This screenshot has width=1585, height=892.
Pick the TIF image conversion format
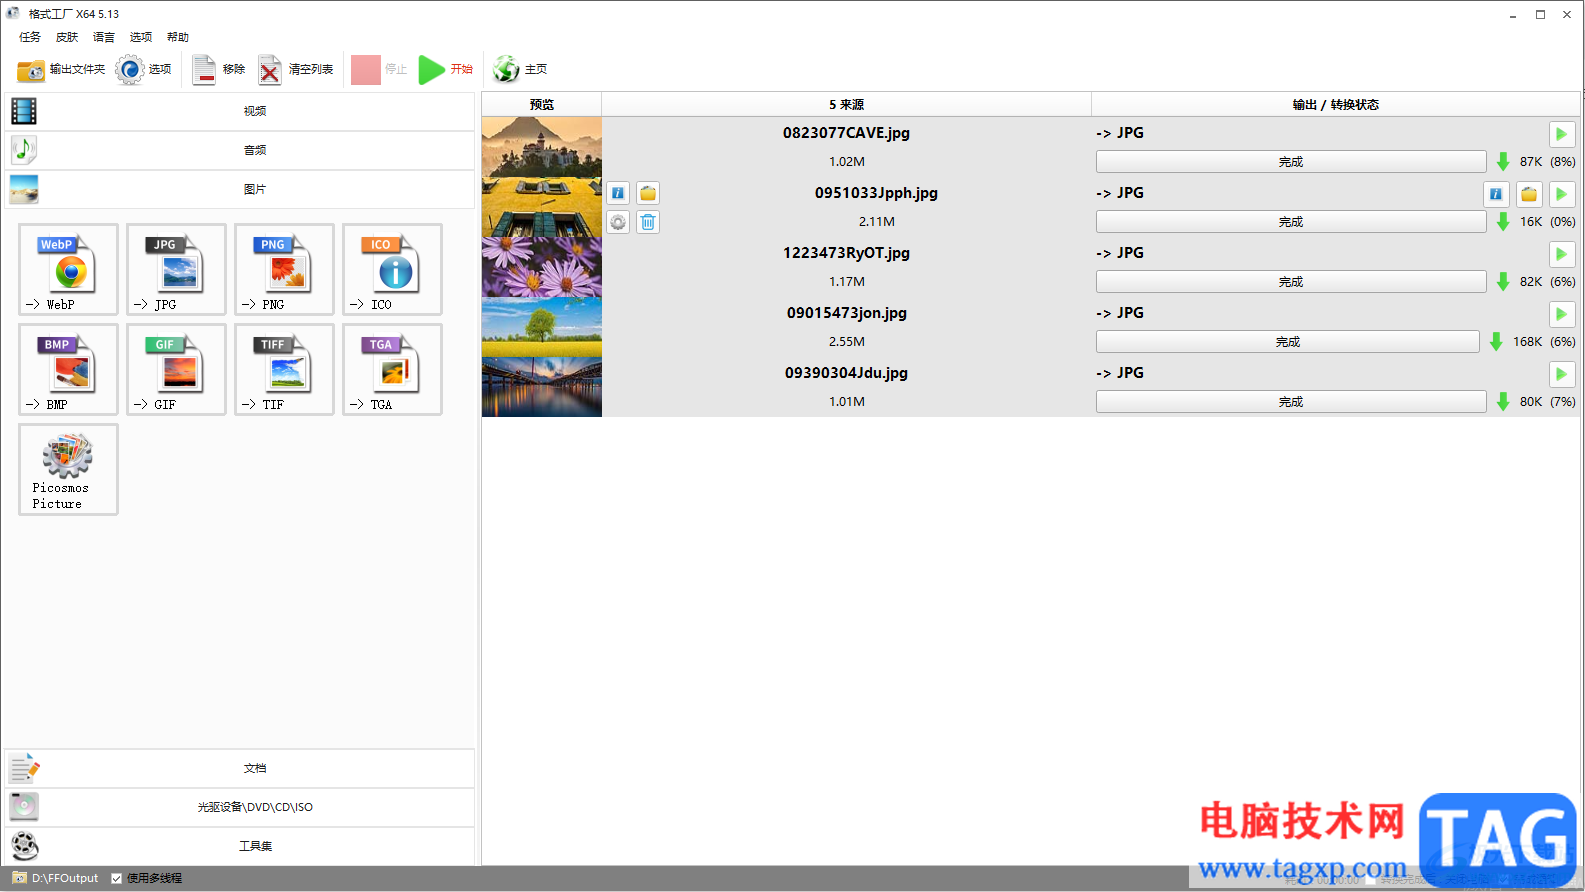click(284, 369)
